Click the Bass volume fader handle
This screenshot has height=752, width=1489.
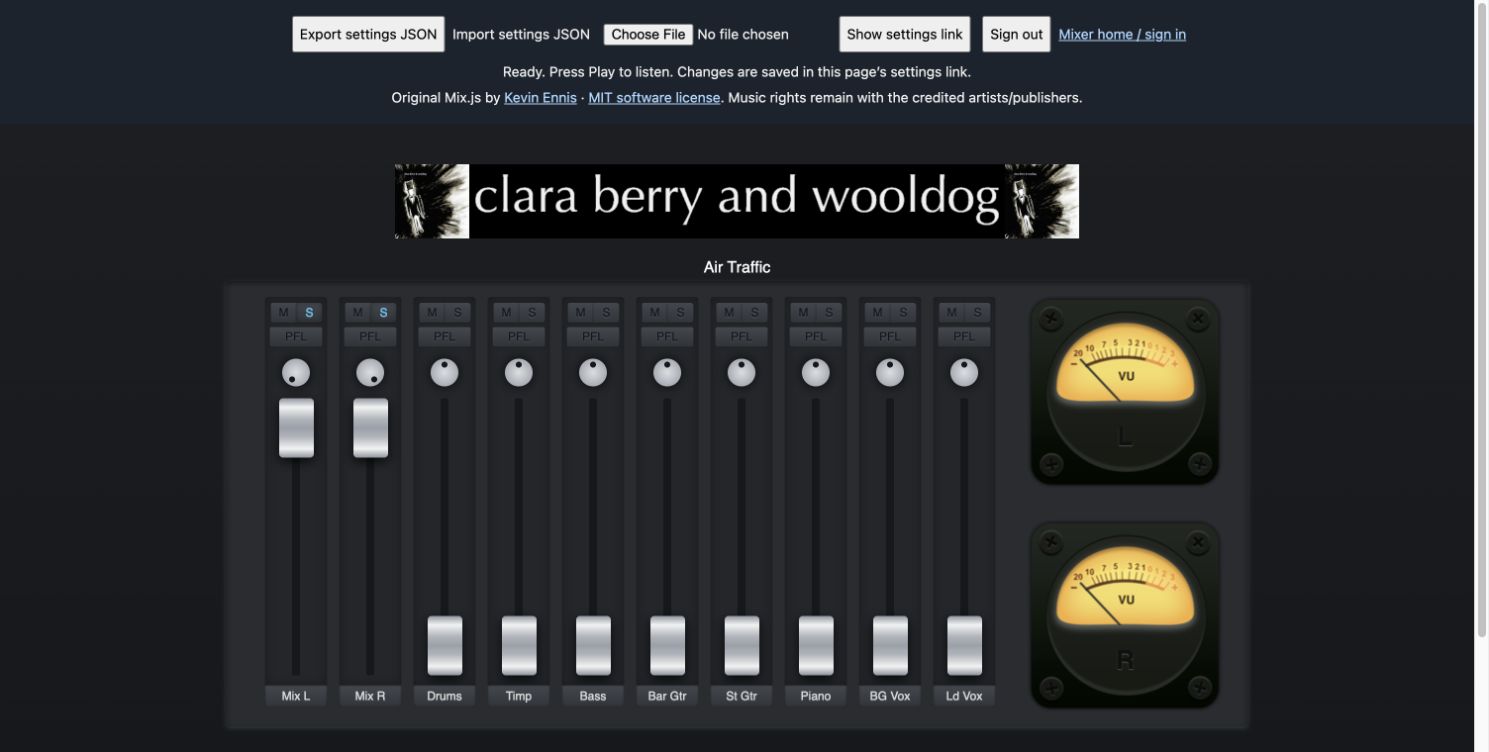(593, 646)
